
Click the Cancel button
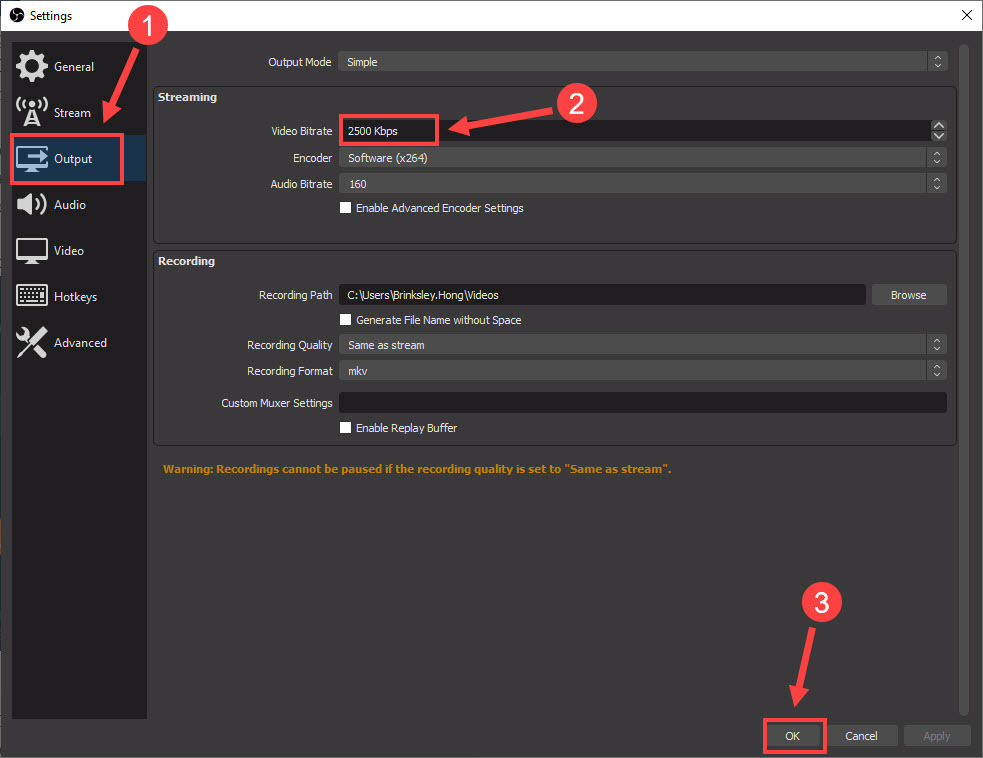[x=861, y=735]
